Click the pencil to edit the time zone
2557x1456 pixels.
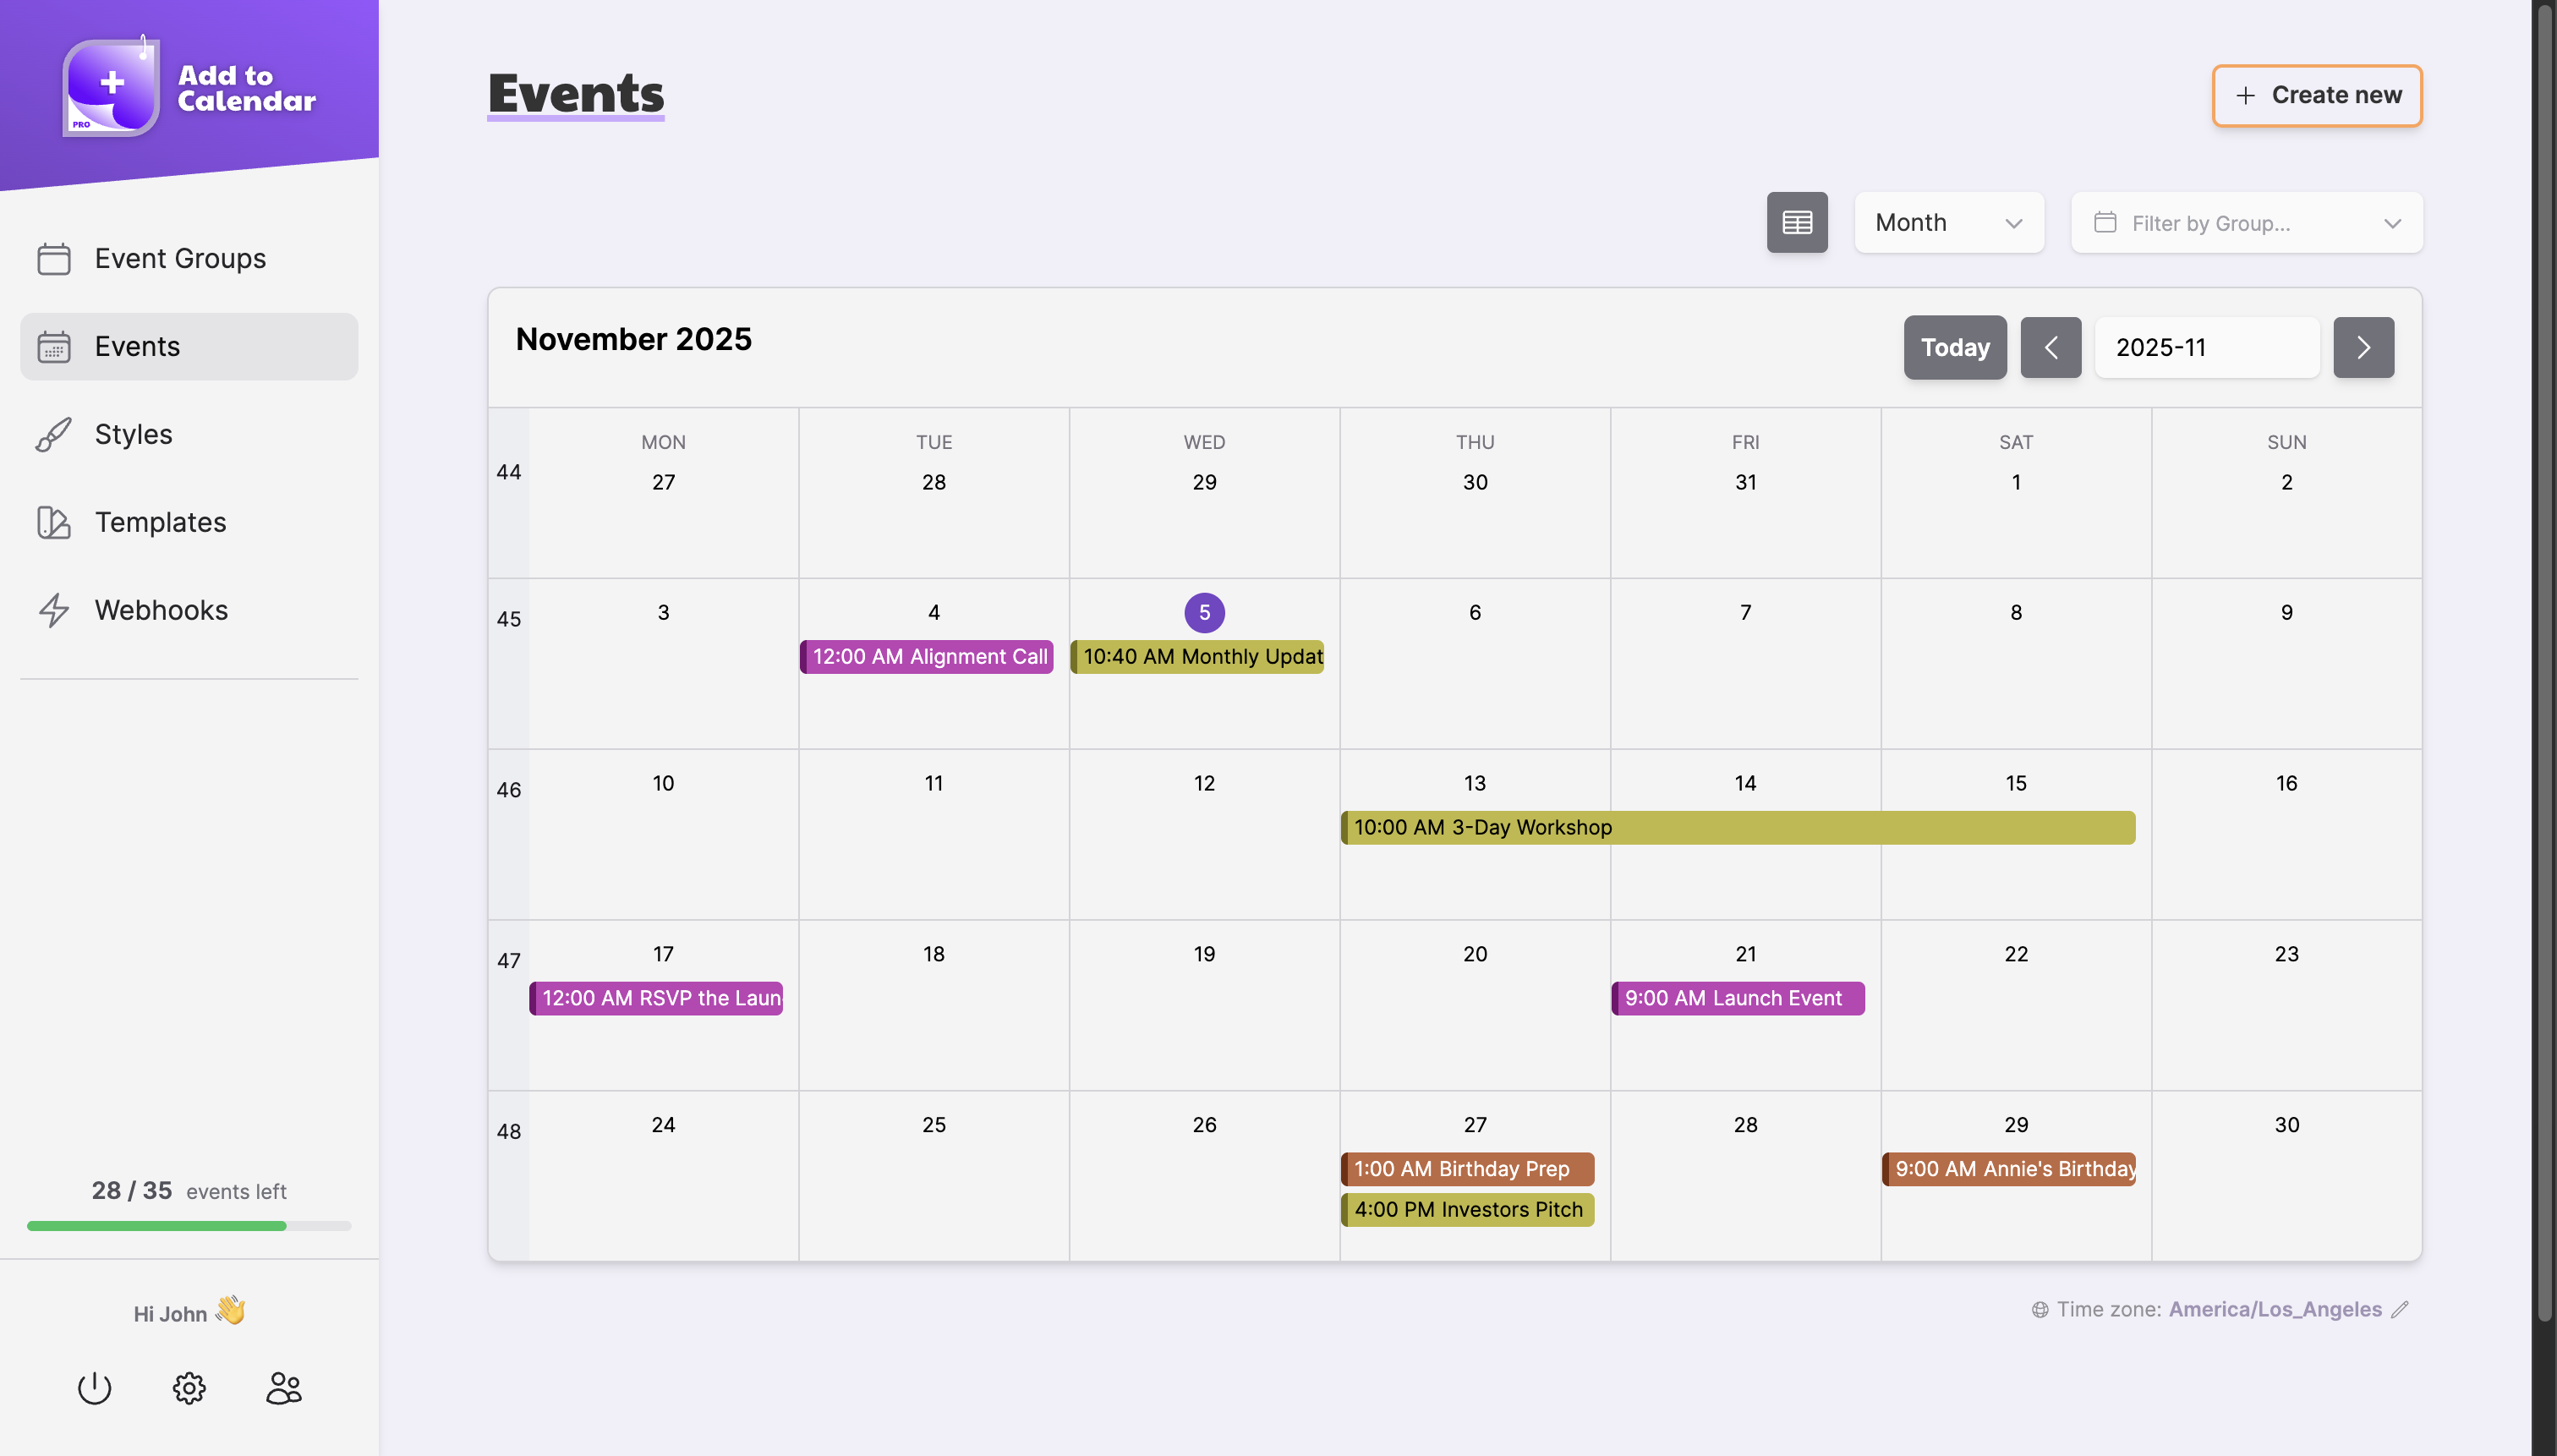[x=2400, y=1310]
